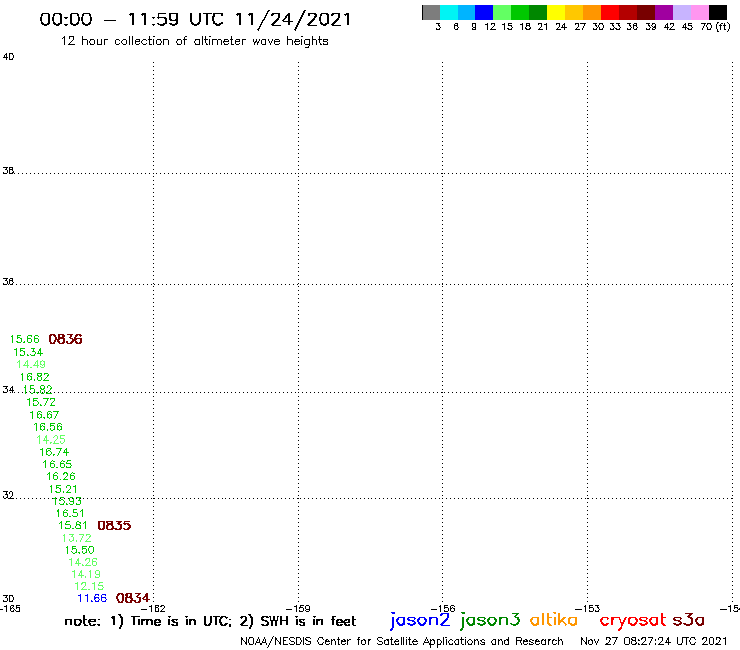
Task: Click latitude axis label 34
Action: coord(8,390)
